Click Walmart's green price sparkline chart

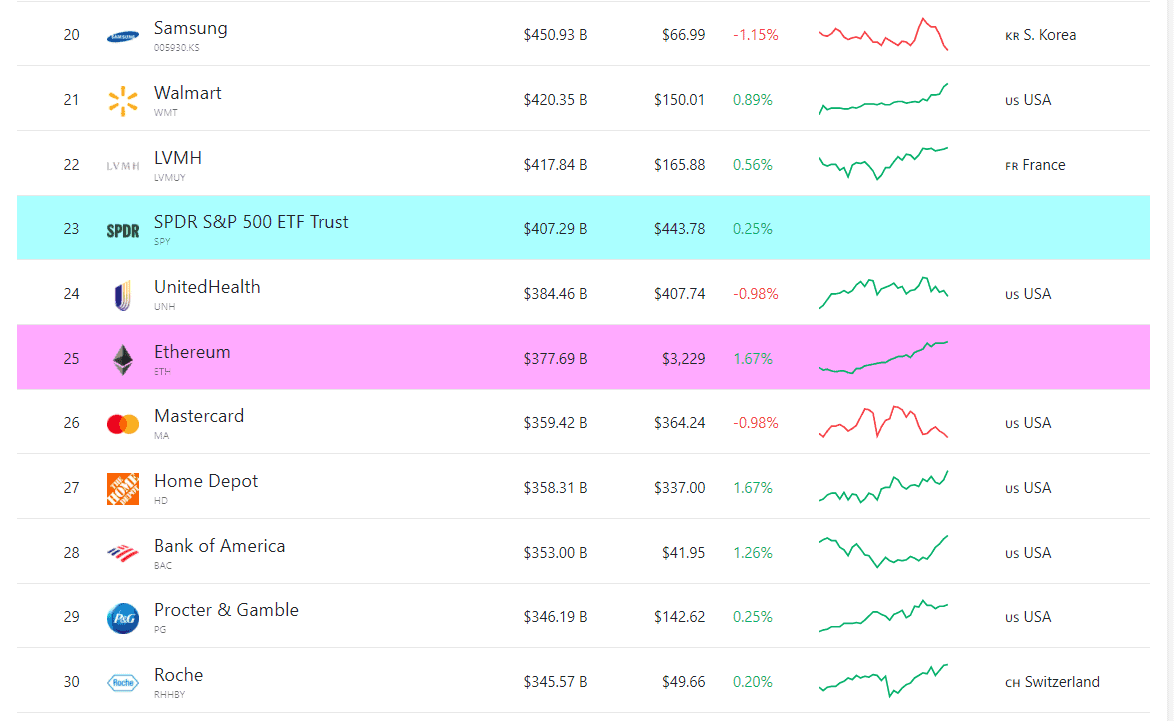point(883,99)
